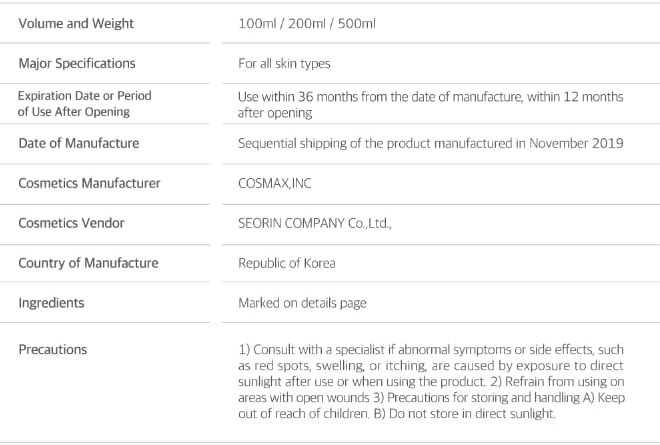
Task: Select the SEORIN COMPANY Co.,Ltd. text
Action: [315, 223]
